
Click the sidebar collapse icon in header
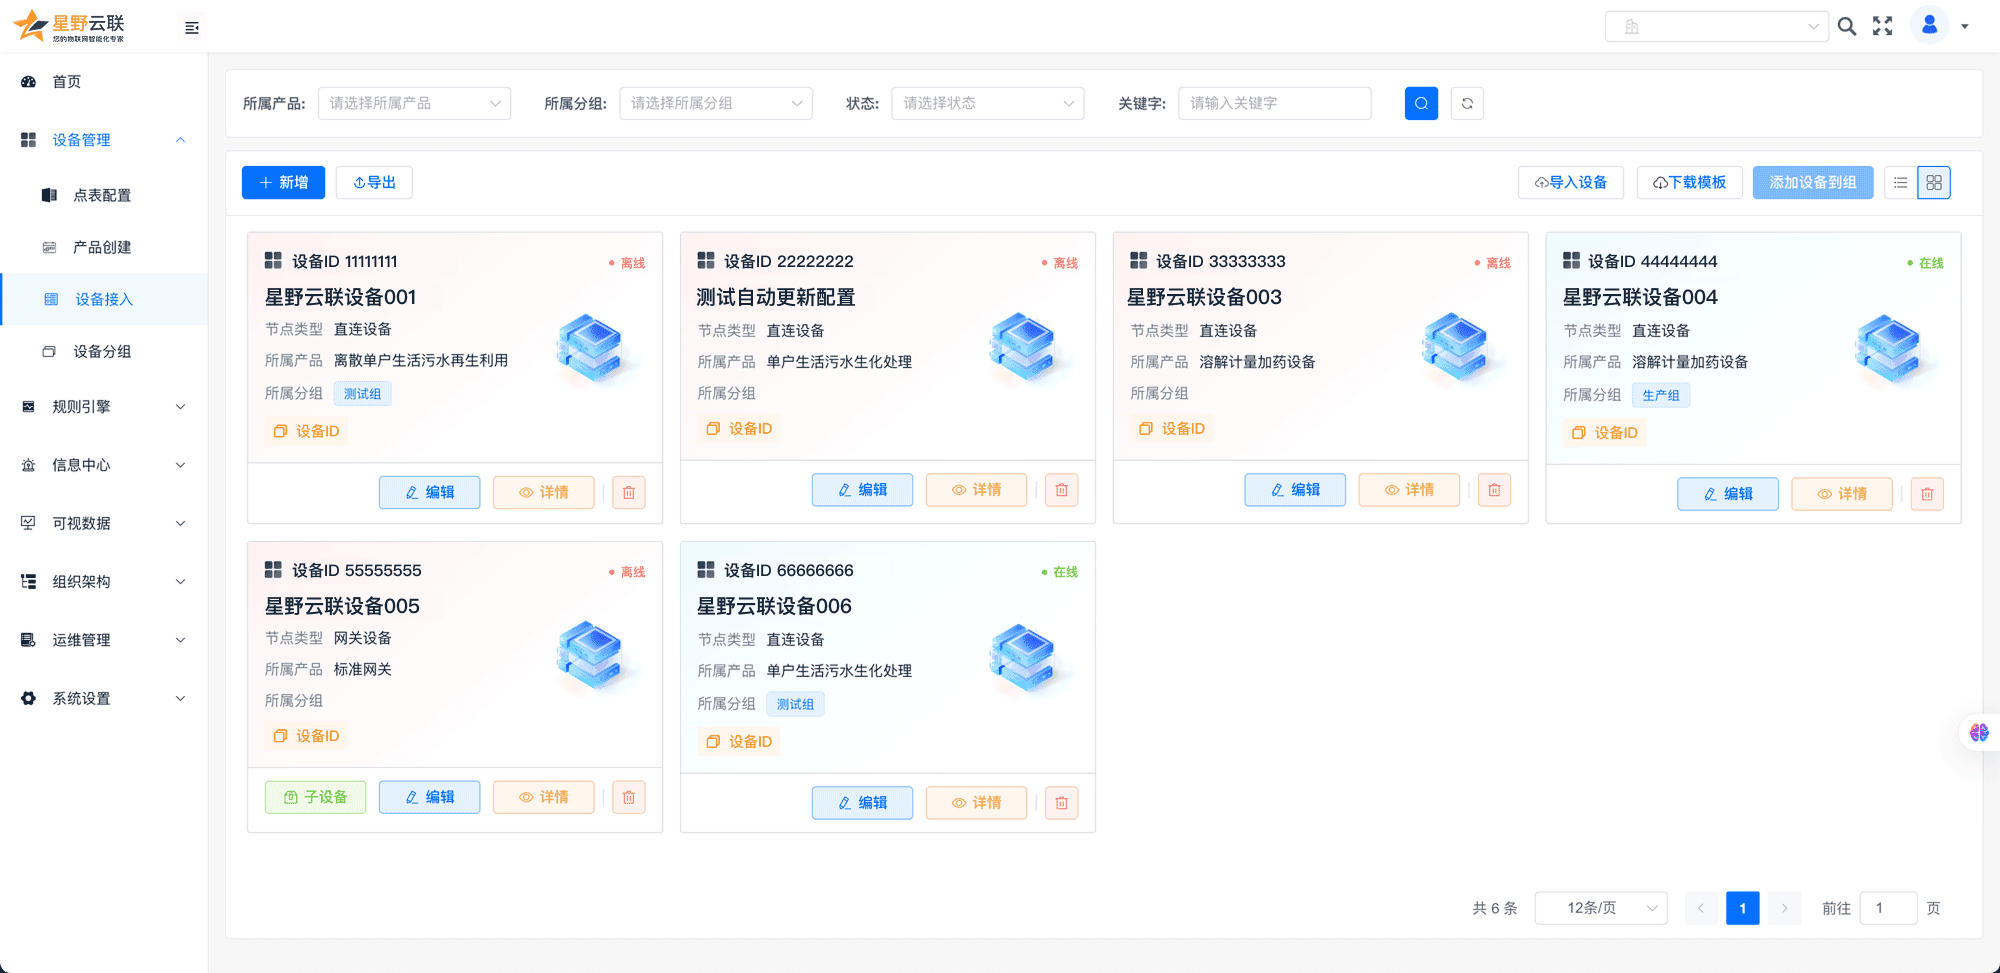pyautogui.click(x=192, y=28)
